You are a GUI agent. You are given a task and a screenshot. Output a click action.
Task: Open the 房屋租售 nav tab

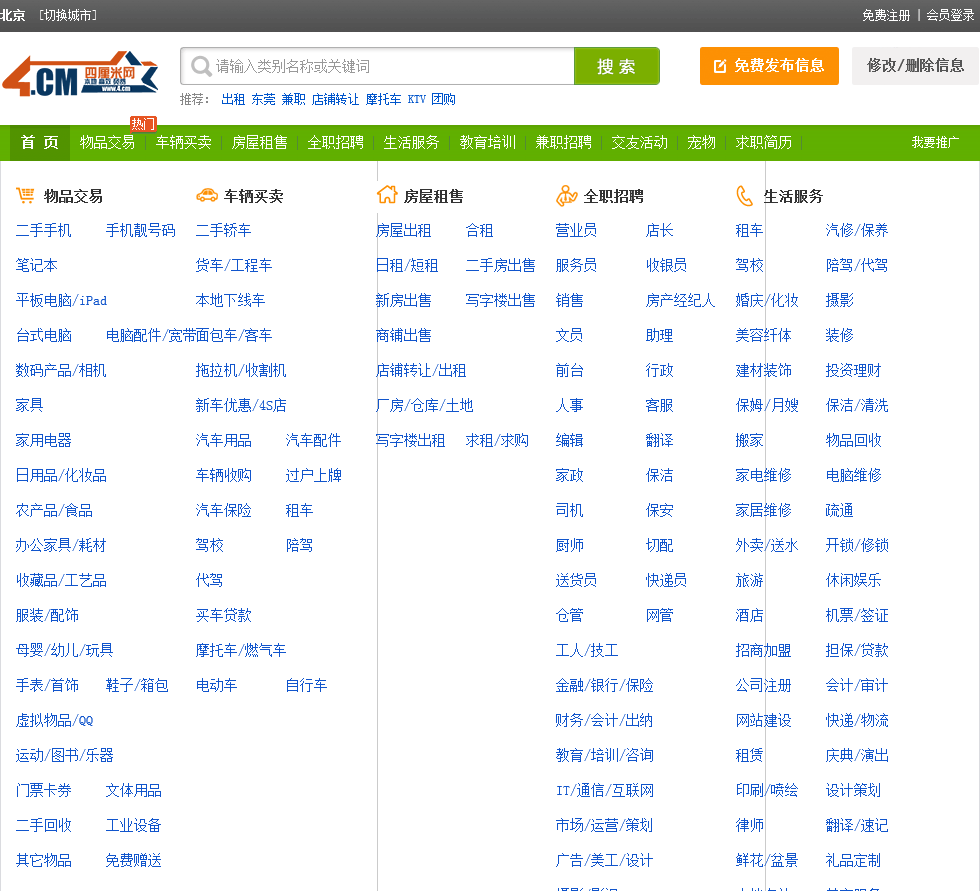coord(259,142)
